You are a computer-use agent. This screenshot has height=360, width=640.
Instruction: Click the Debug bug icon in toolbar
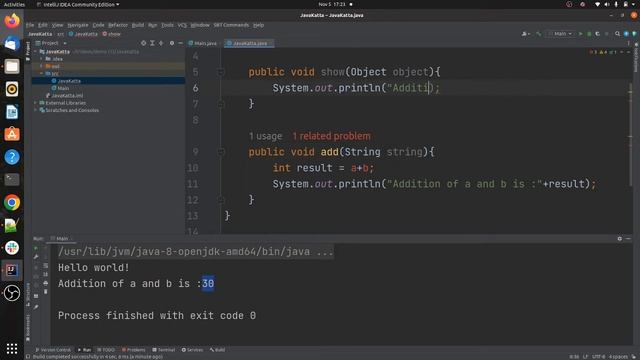click(589, 34)
